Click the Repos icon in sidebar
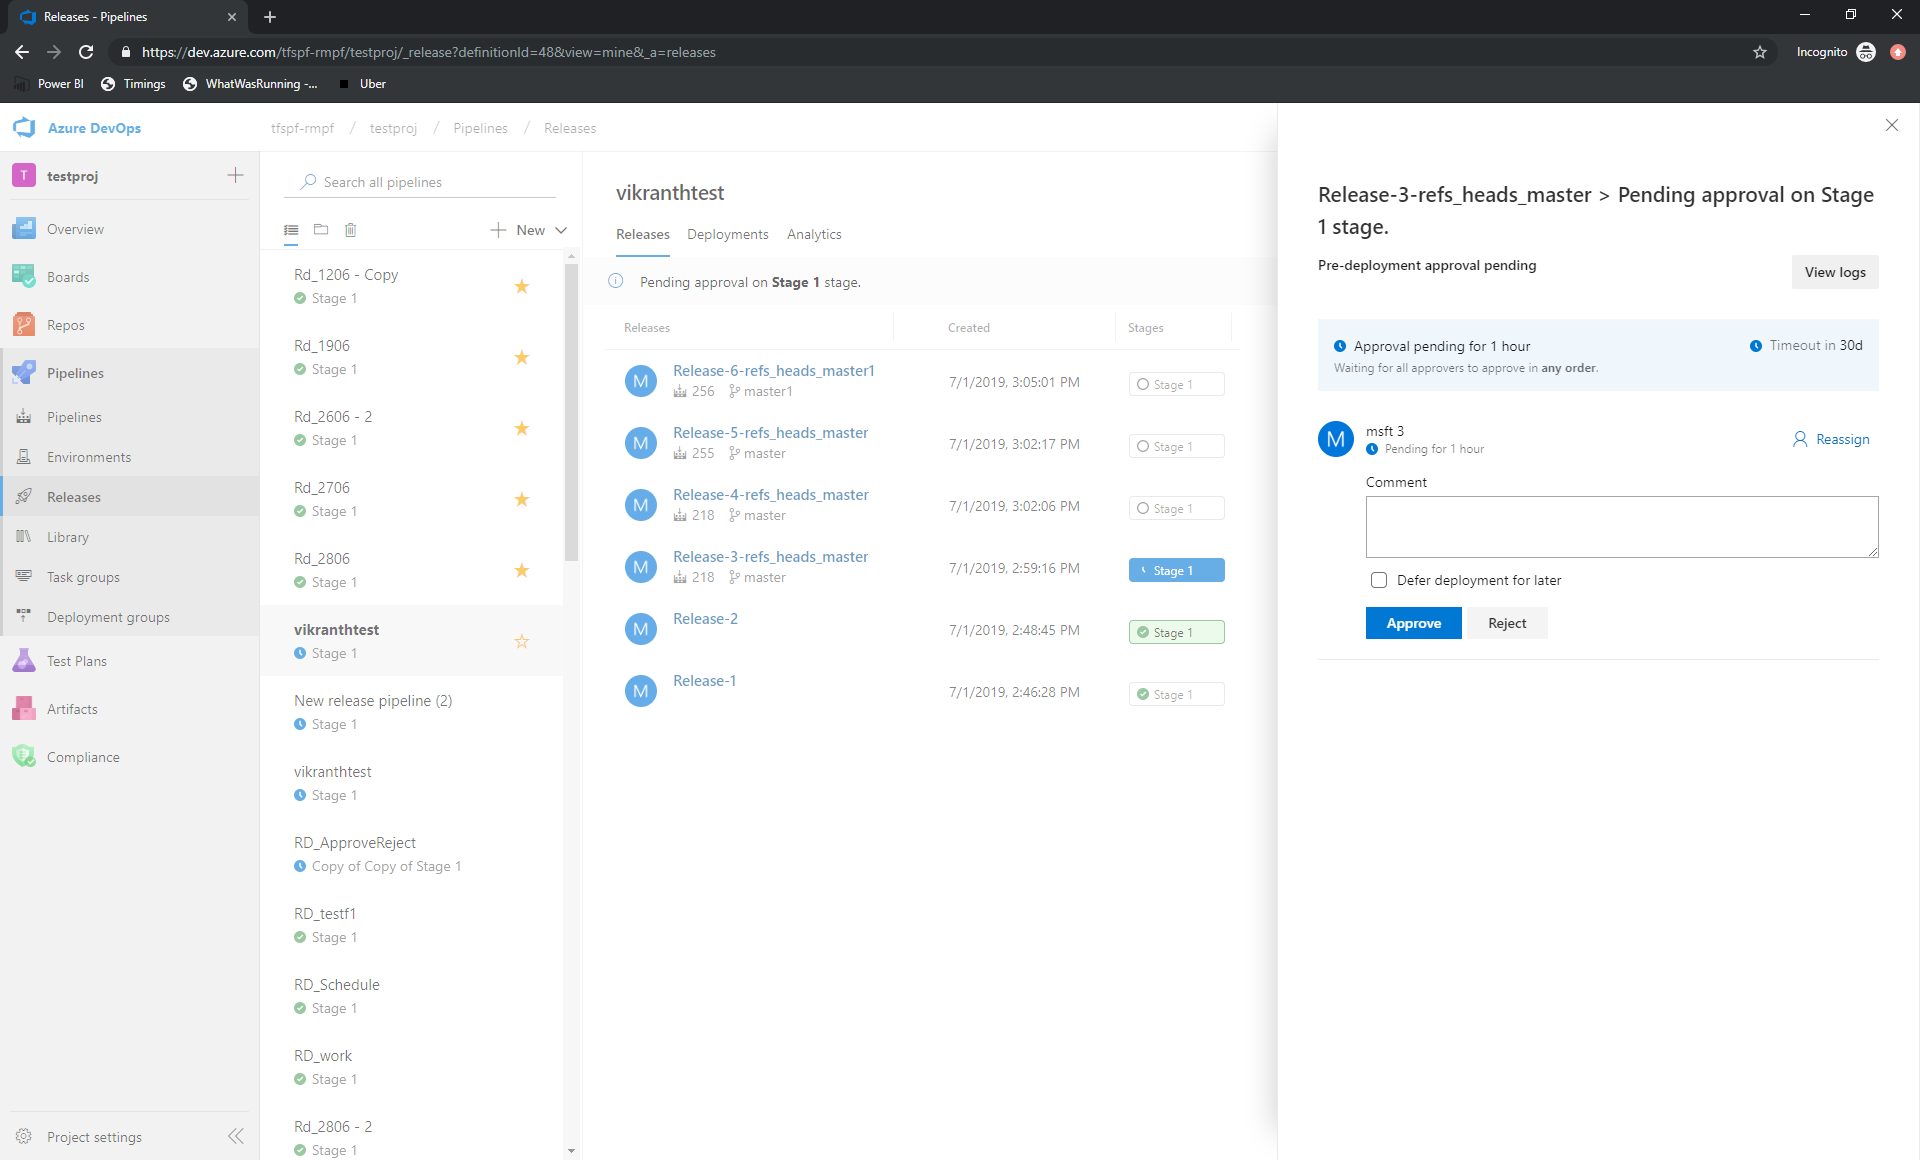Viewport: 1920px width, 1160px height. pyautogui.click(x=23, y=324)
